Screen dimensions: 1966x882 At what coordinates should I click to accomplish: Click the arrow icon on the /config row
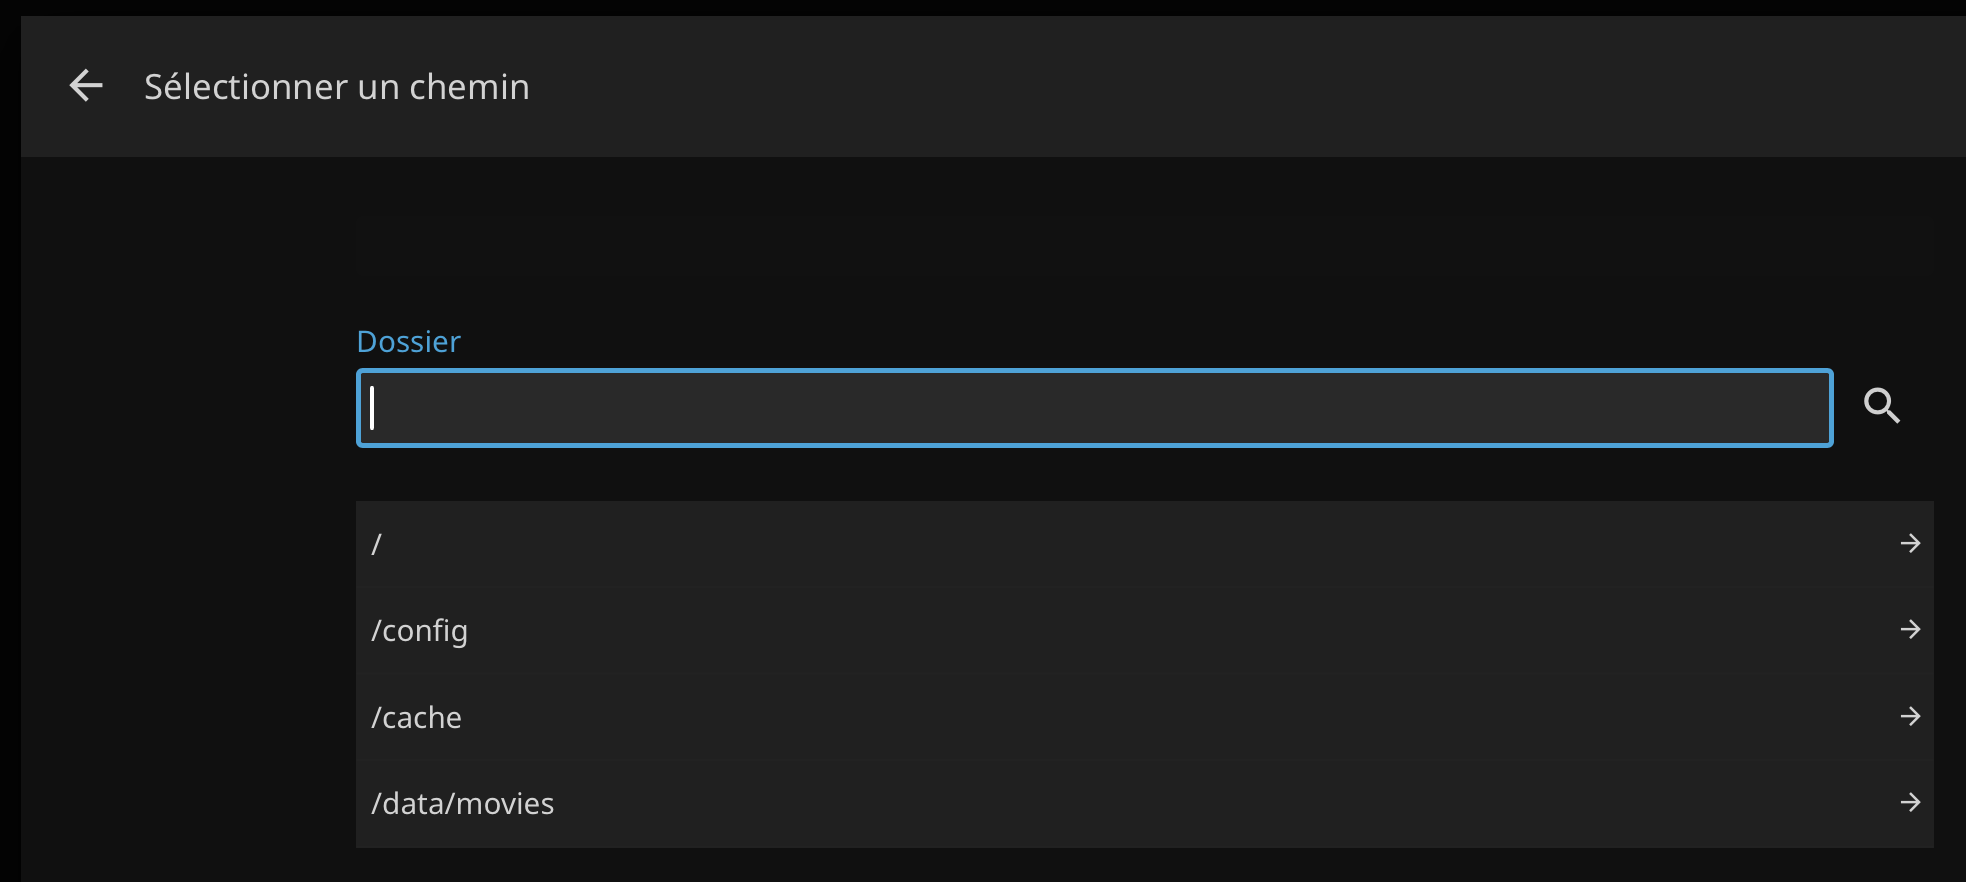[1910, 629]
